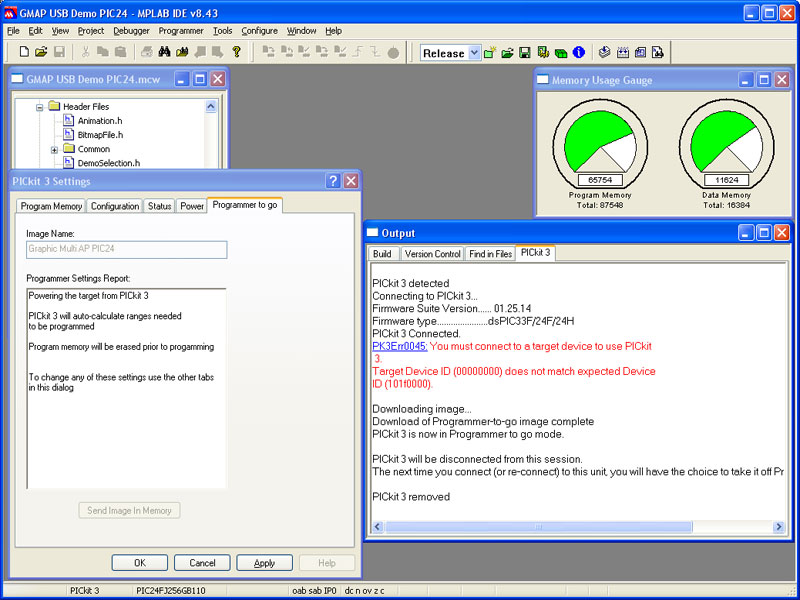Select Animation.h in the project tree
The height and width of the screenshot is (600, 800).
coord(99,121)
